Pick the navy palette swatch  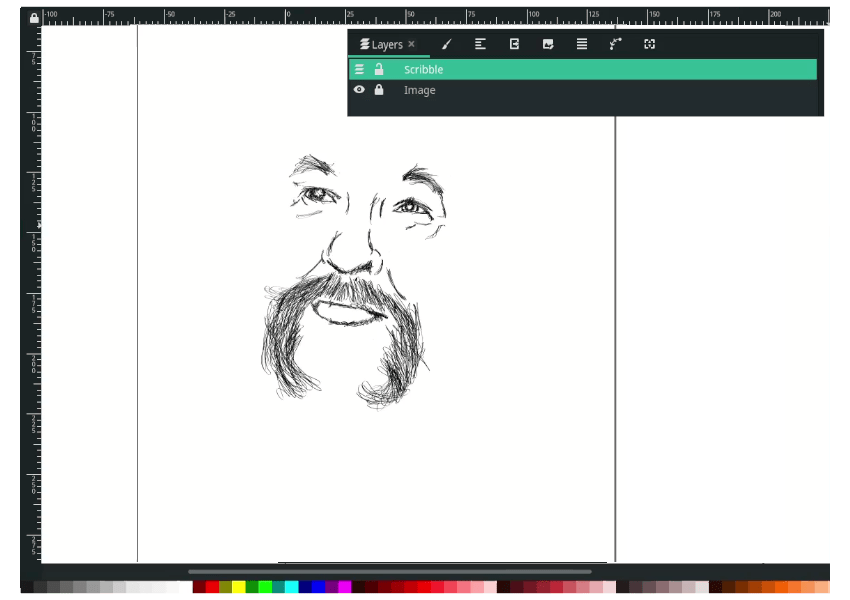(305, 587)
